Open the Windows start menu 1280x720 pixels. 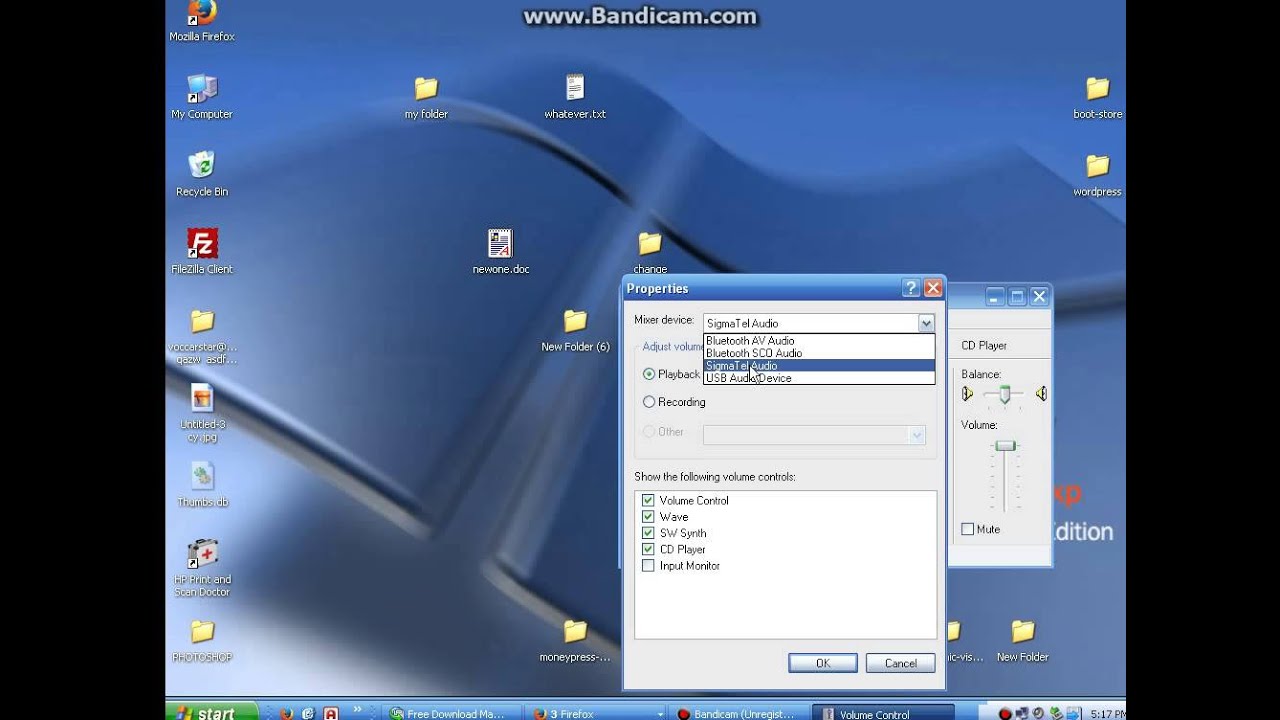tap(212, 712)
